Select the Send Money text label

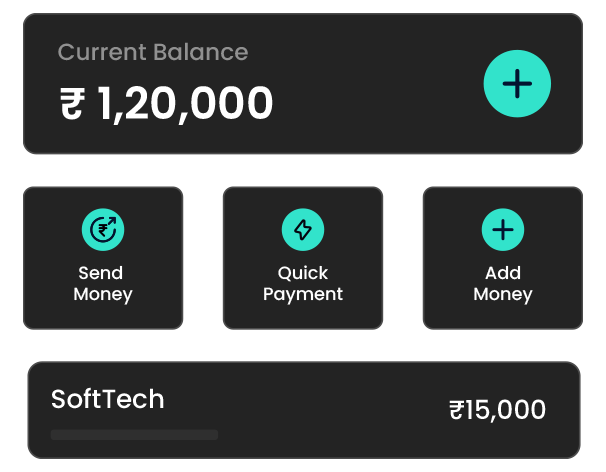tap(103, 284)
